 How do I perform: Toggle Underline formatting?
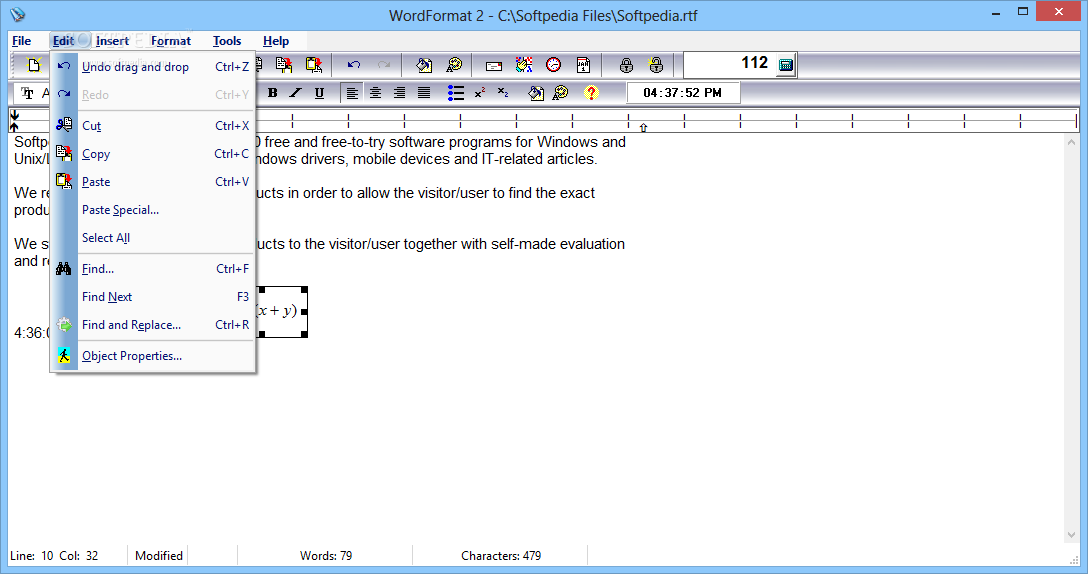click(x=319, y=93)
